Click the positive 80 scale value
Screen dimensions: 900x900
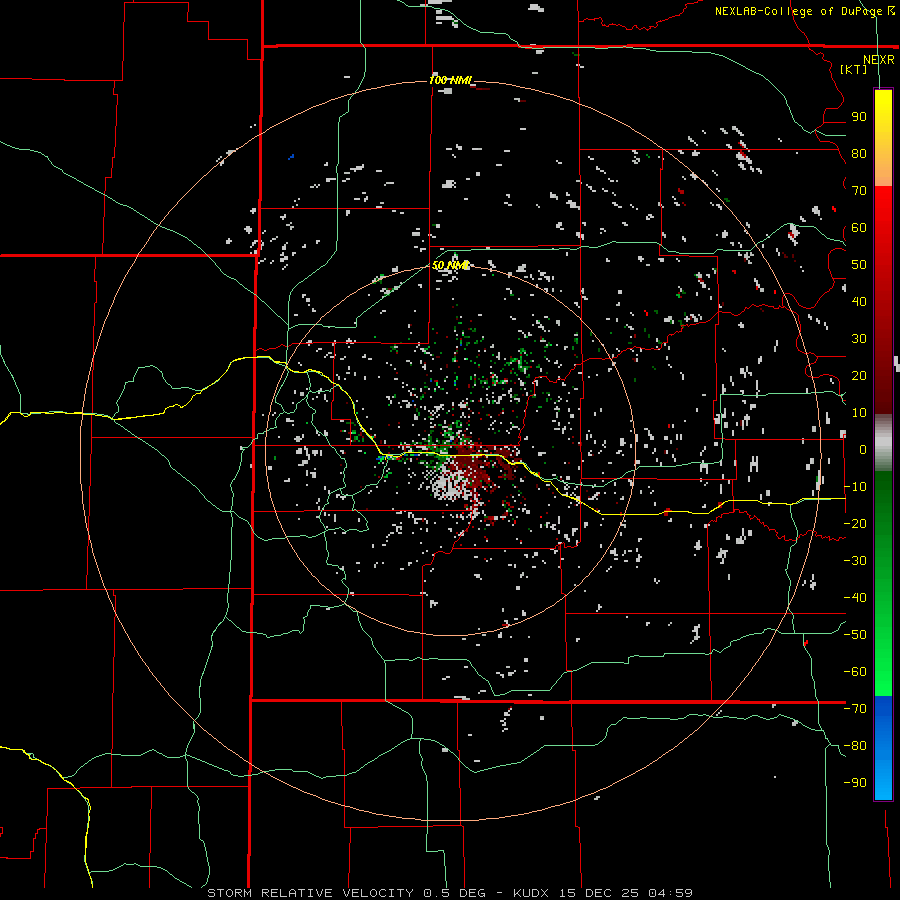859,154
